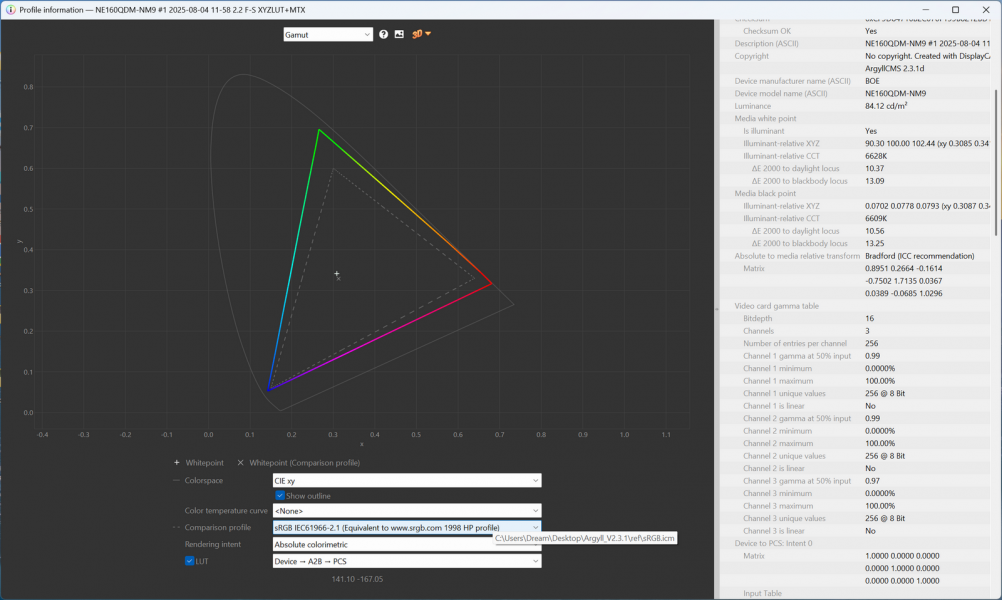Open the Color temperature curve dropdown
The height and width of the screenshot is (600, 1002).
click(407, 511)
